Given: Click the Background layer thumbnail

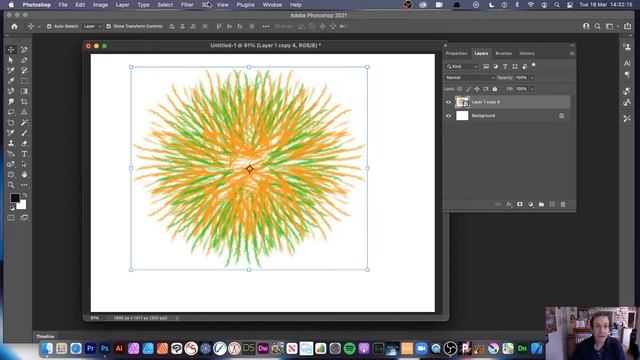Looking at the screenshot, I should click(x=462, y=116).
